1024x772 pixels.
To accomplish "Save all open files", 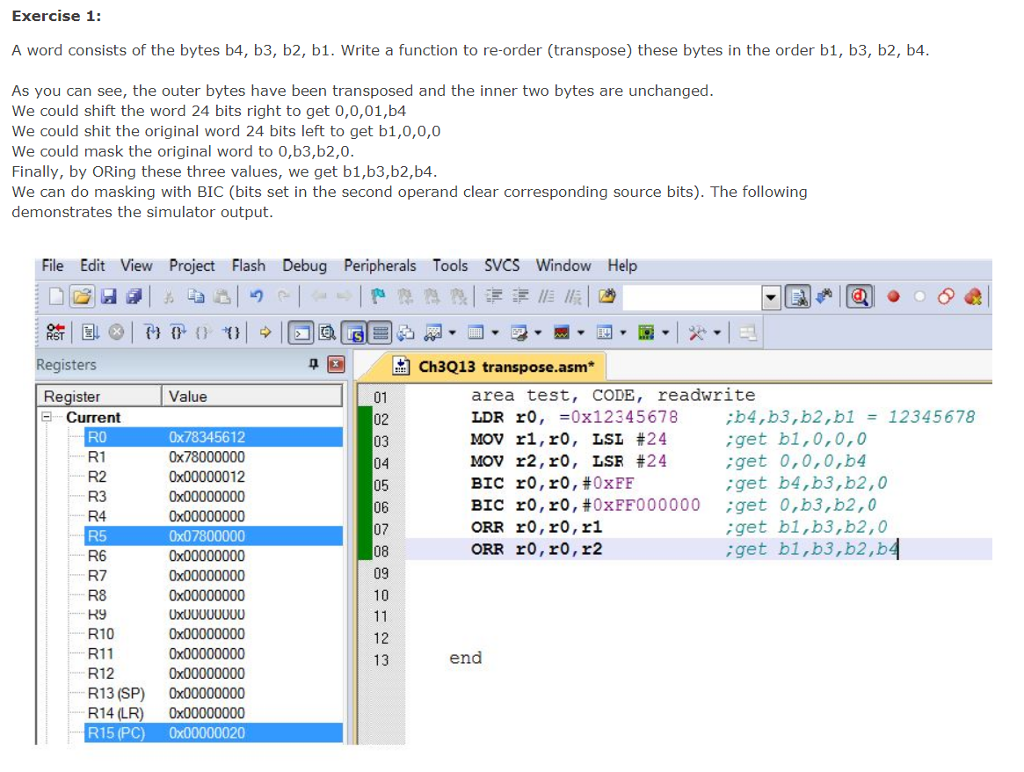I will pyautogui.click(x=133, y=297).
